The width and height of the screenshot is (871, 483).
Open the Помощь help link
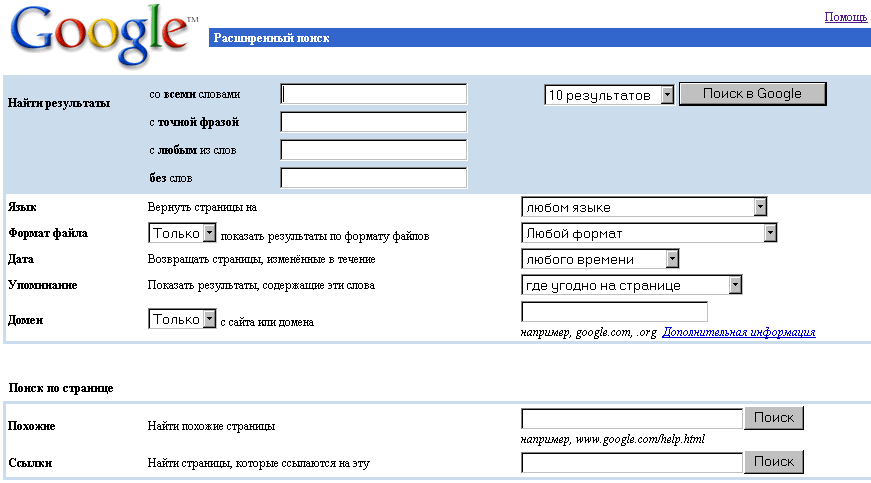[x=845, y=17]
